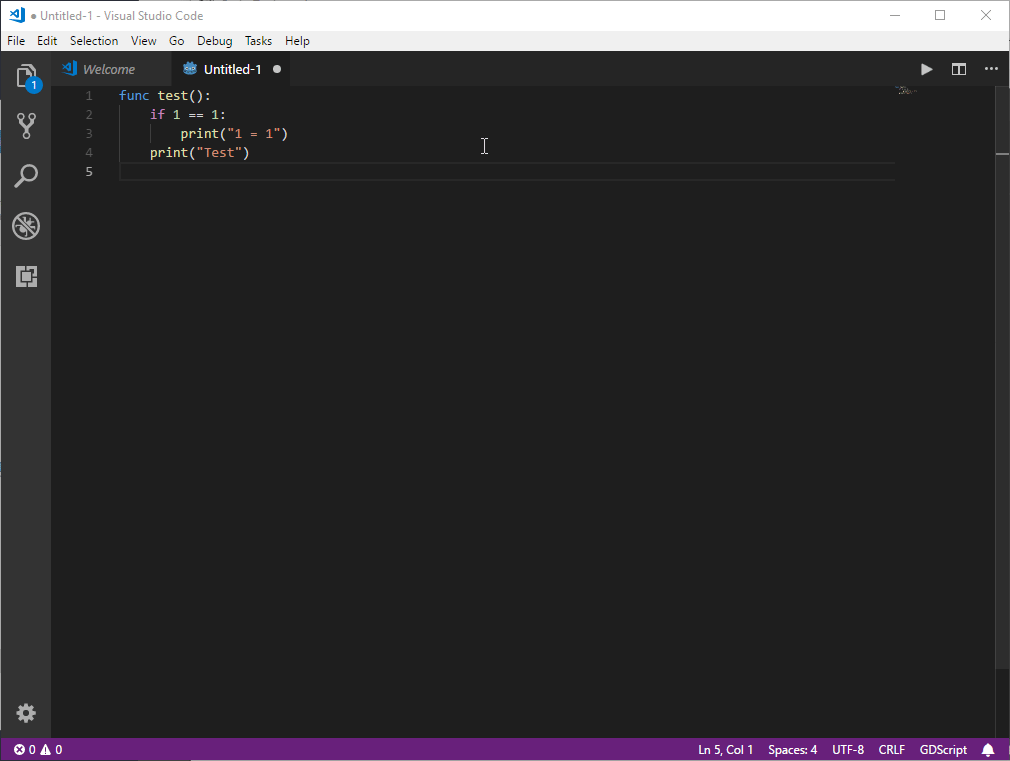Maximize the Visual Studio Code window
The image size is (1010, 761).
[940, 15]
